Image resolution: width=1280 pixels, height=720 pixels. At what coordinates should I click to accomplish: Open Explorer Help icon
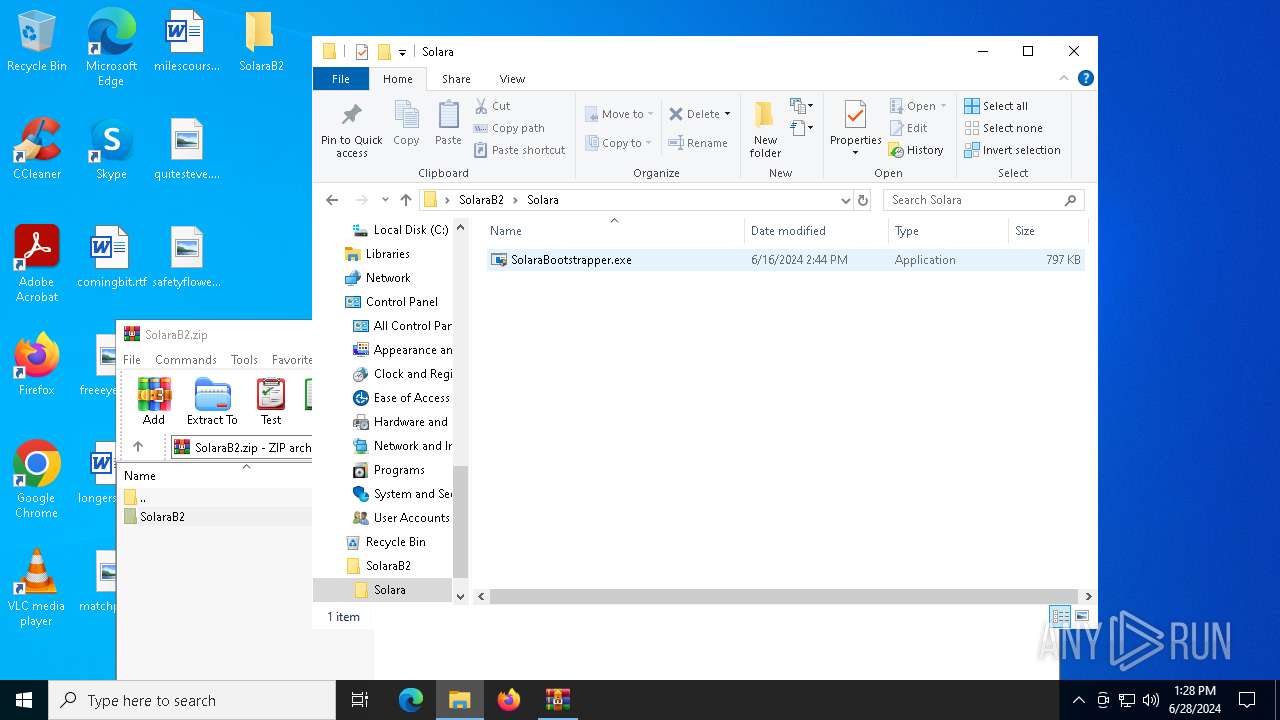pos(1086,78)
